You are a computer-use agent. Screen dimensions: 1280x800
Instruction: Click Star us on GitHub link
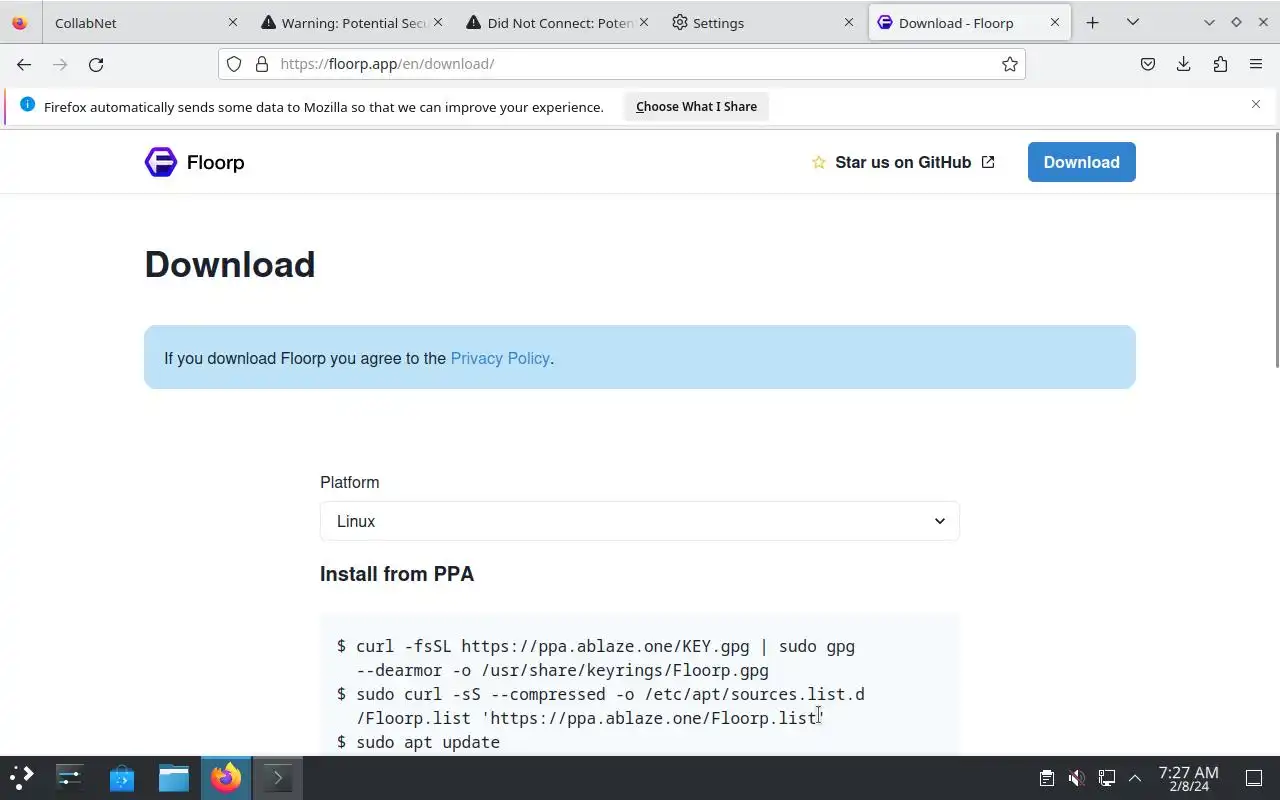[x=903, y=162]
